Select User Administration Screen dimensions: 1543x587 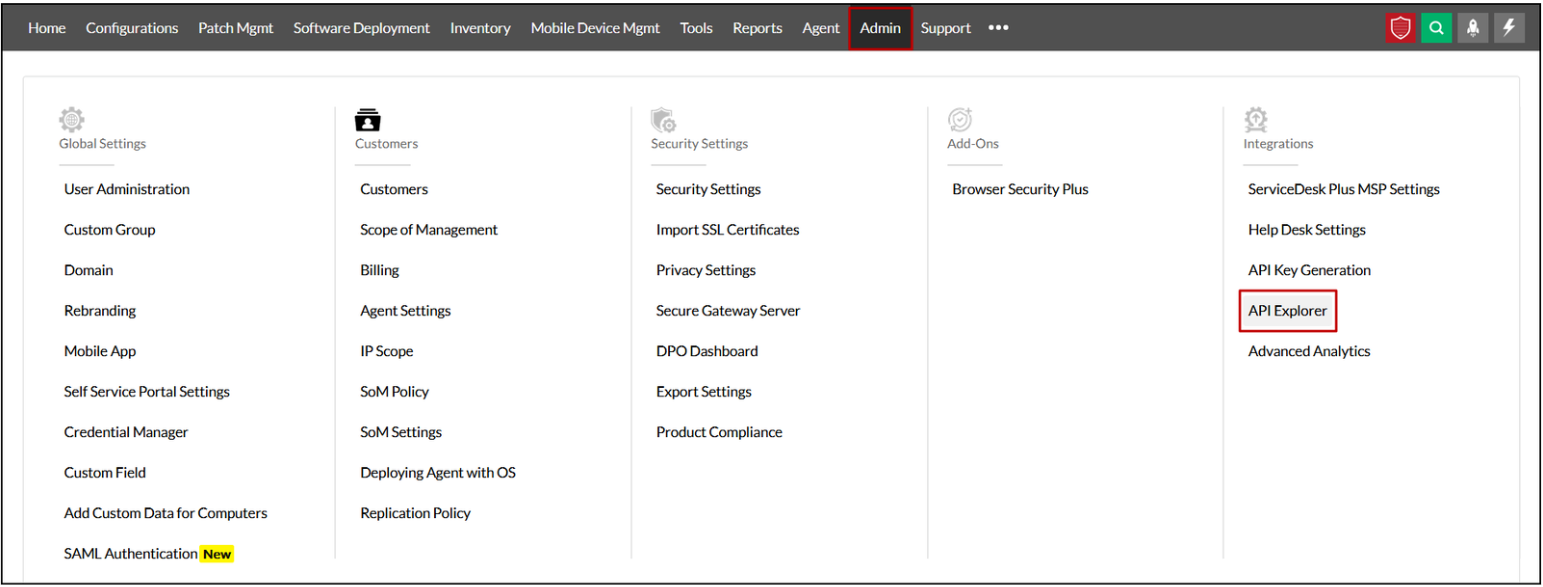pos(127,189)
